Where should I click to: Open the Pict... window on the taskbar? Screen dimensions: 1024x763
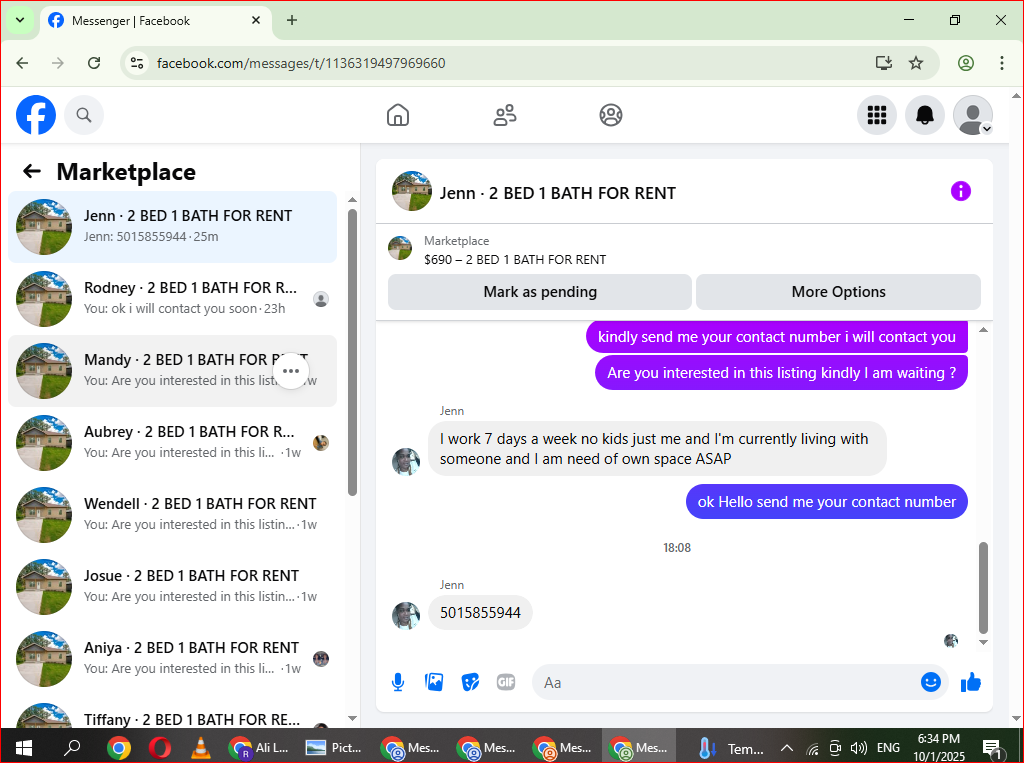coord(334,747)
